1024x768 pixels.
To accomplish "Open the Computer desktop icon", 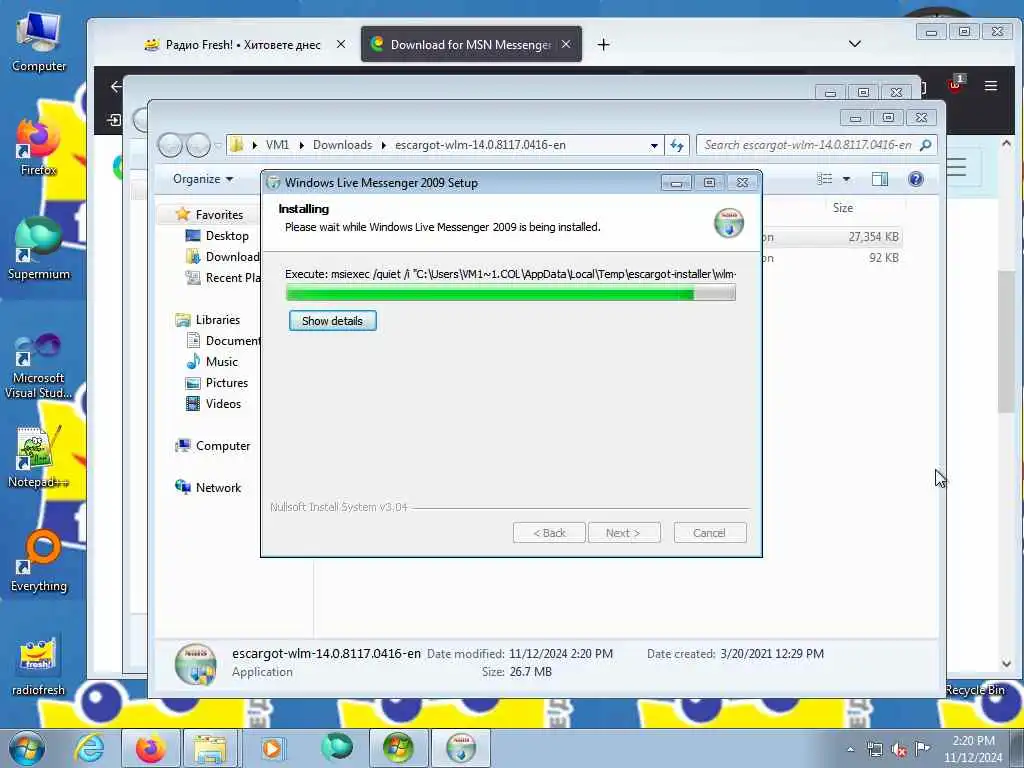I will coord(39,42).
